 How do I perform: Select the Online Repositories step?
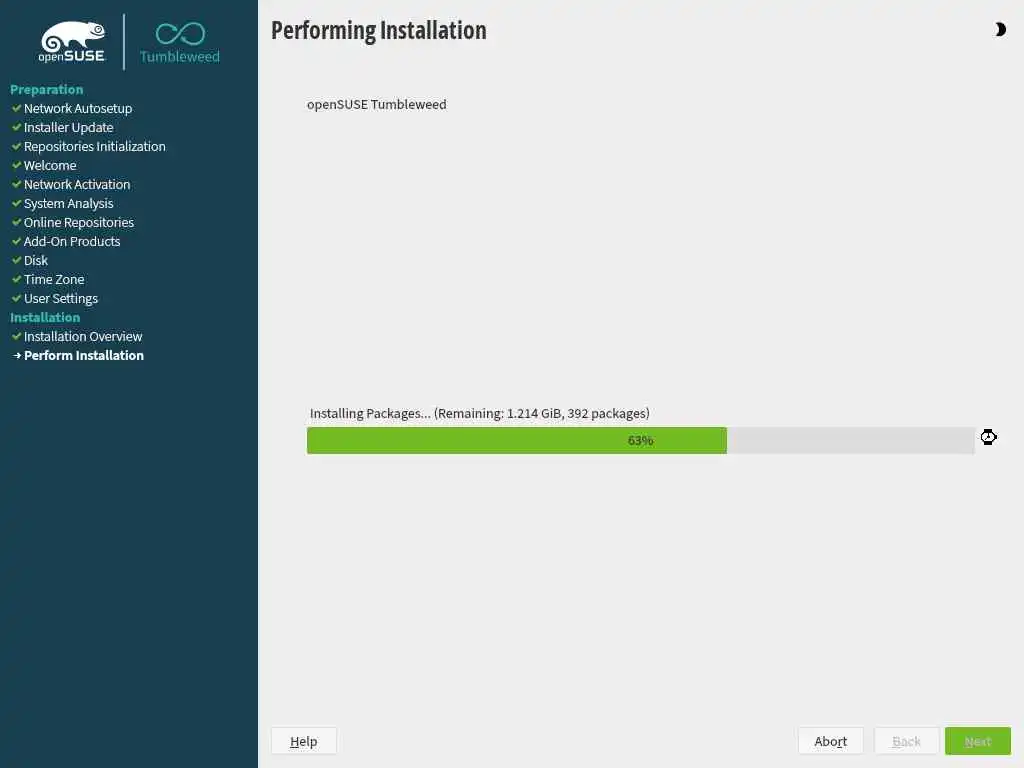tap(79, 223)
